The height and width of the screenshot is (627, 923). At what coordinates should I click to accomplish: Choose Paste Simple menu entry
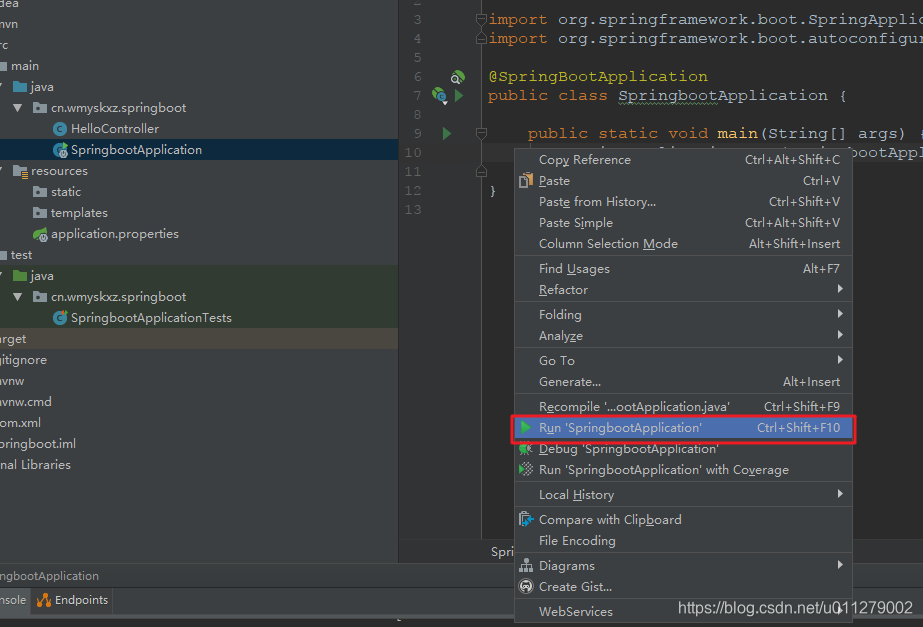(x=683, y=223)
